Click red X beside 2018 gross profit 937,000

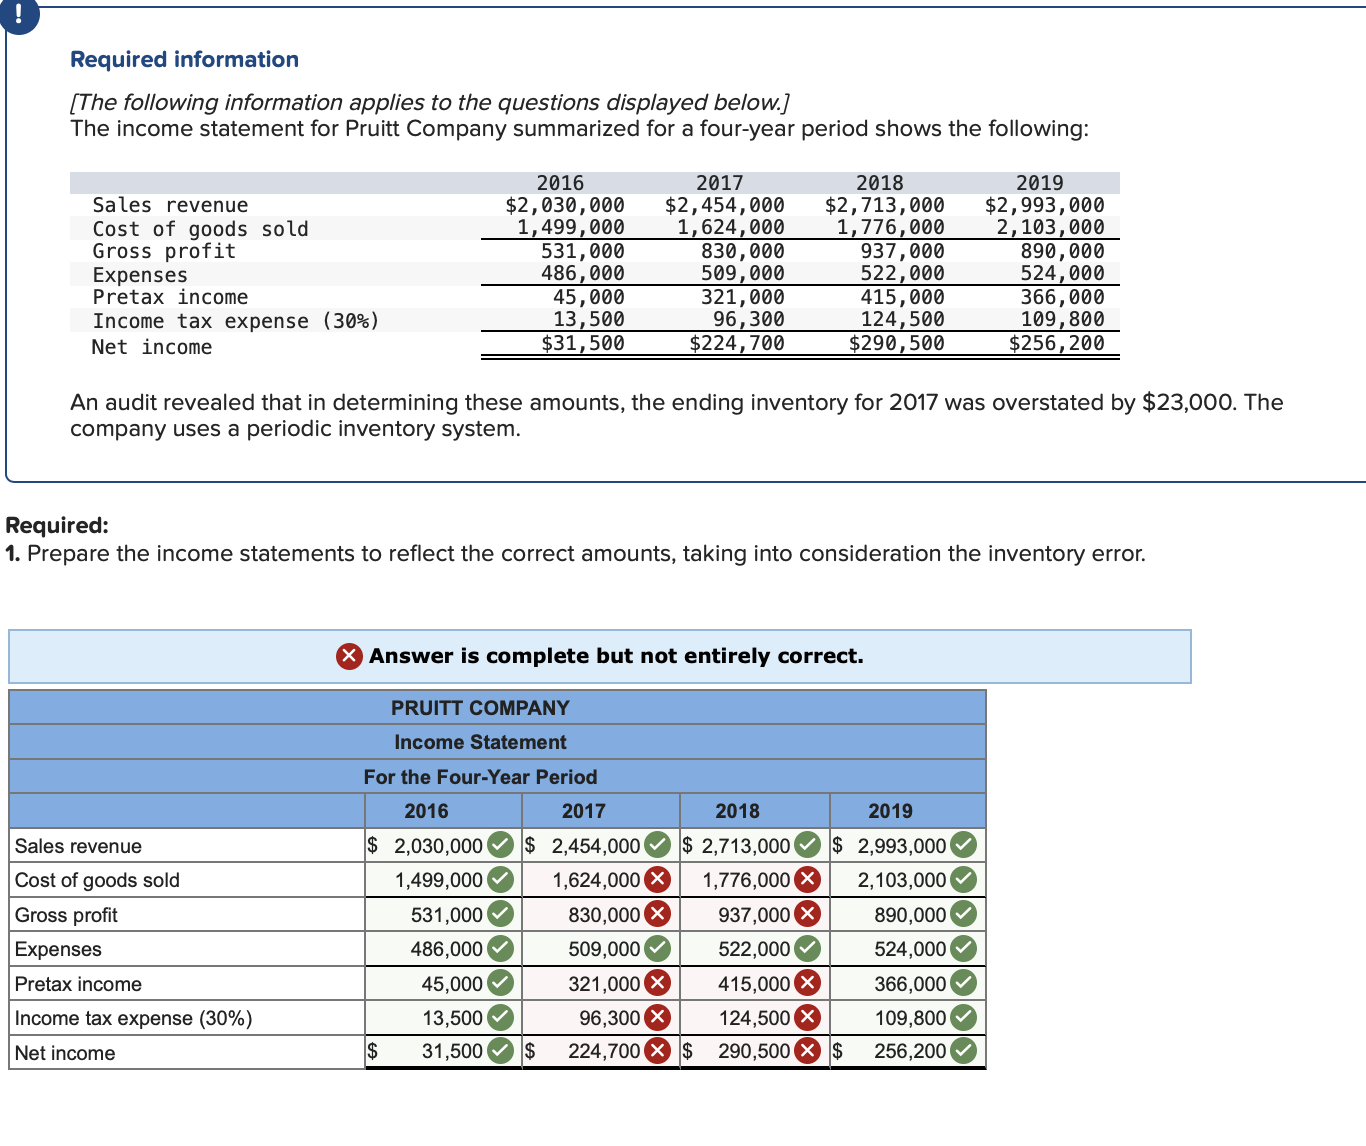point(808,914)
